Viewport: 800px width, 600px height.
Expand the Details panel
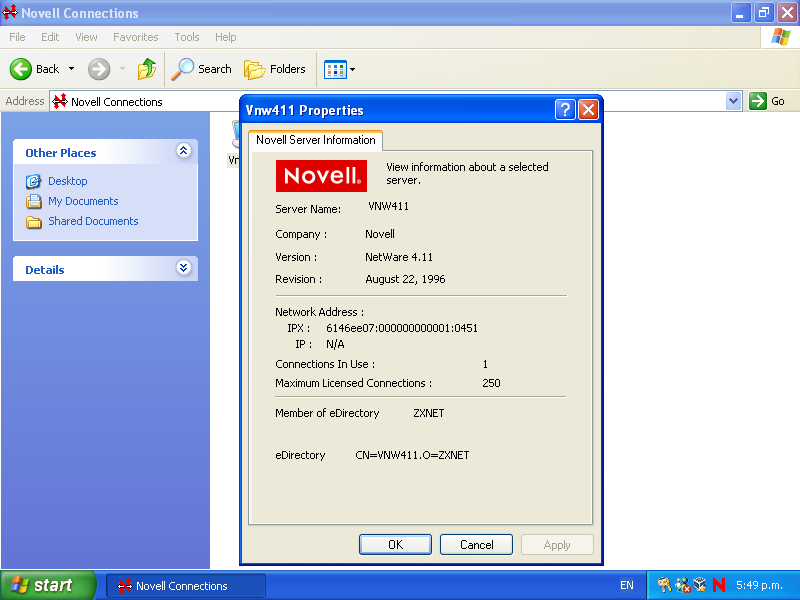pyautogui.click(x=183, y=267)
